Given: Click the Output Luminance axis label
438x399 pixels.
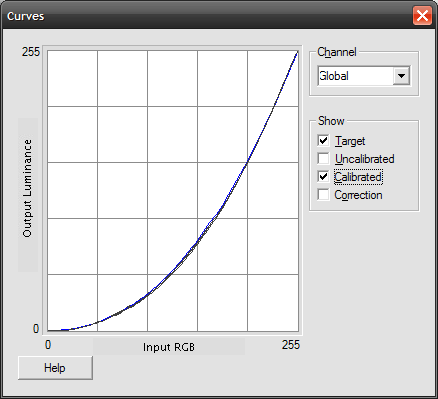Looking at the screenshot, I should 27,188.
